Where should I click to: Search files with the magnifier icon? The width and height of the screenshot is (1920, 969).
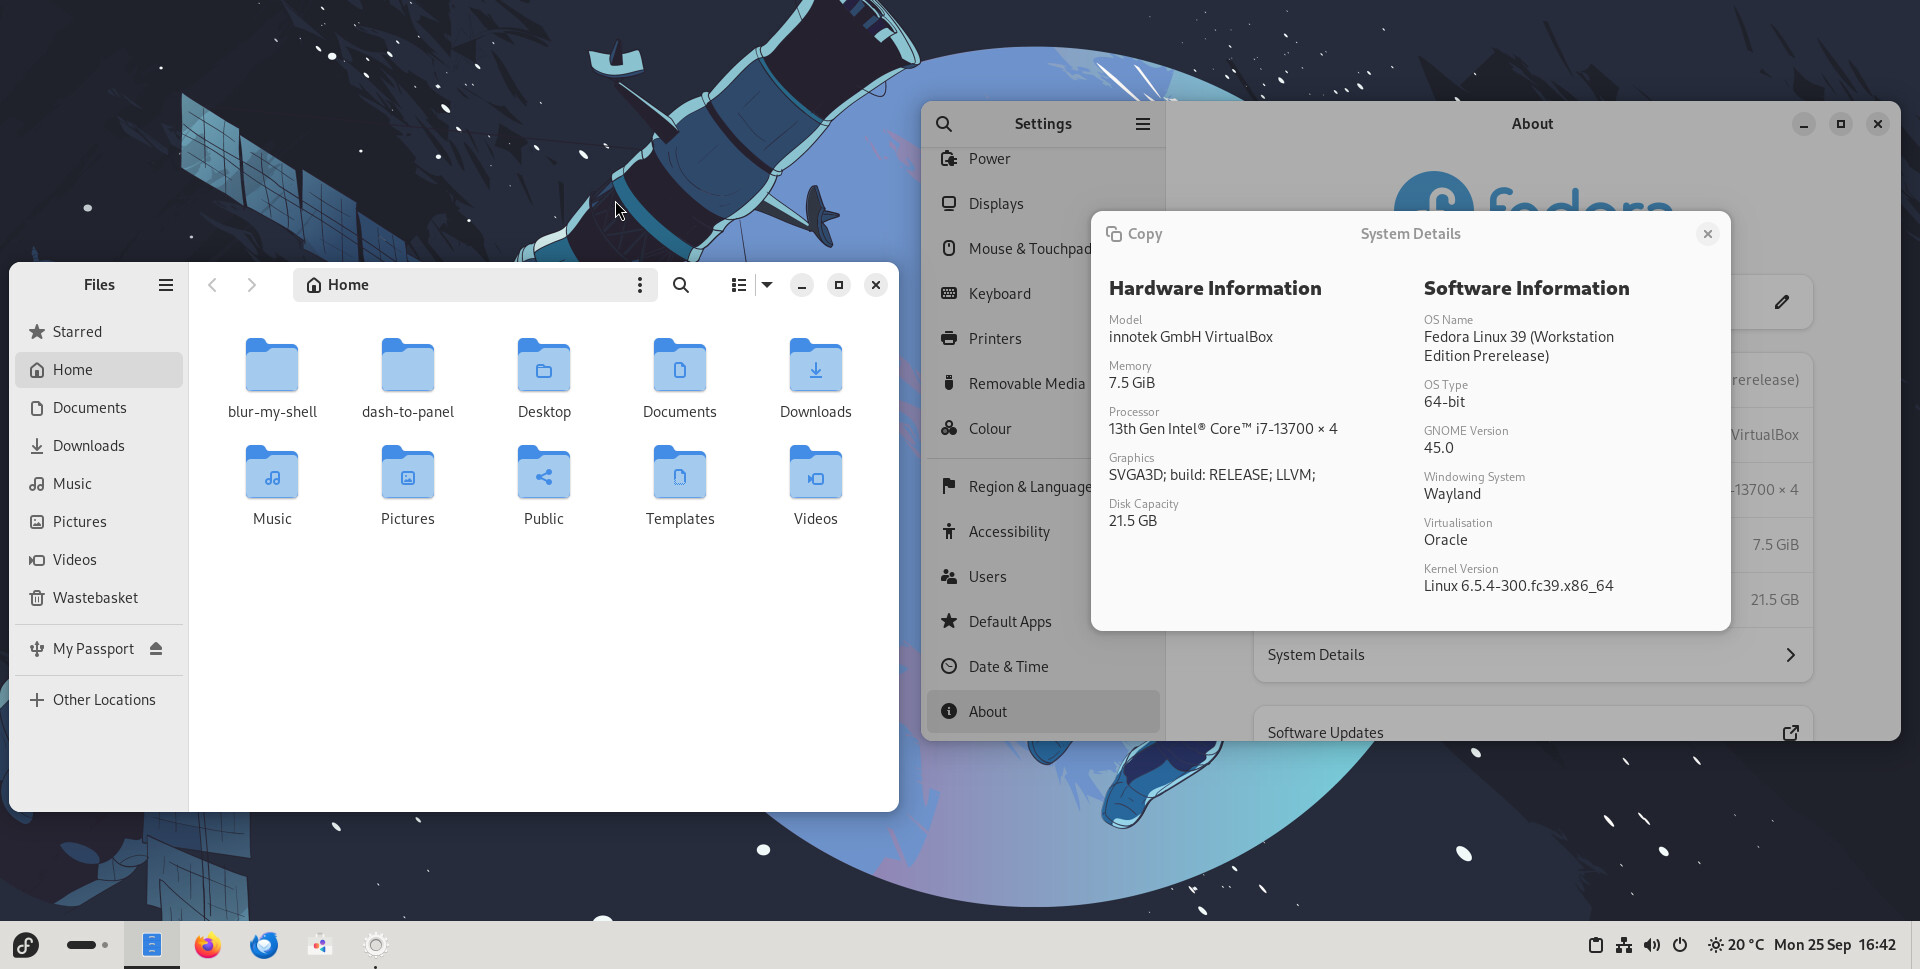click(x=681, y=285)
